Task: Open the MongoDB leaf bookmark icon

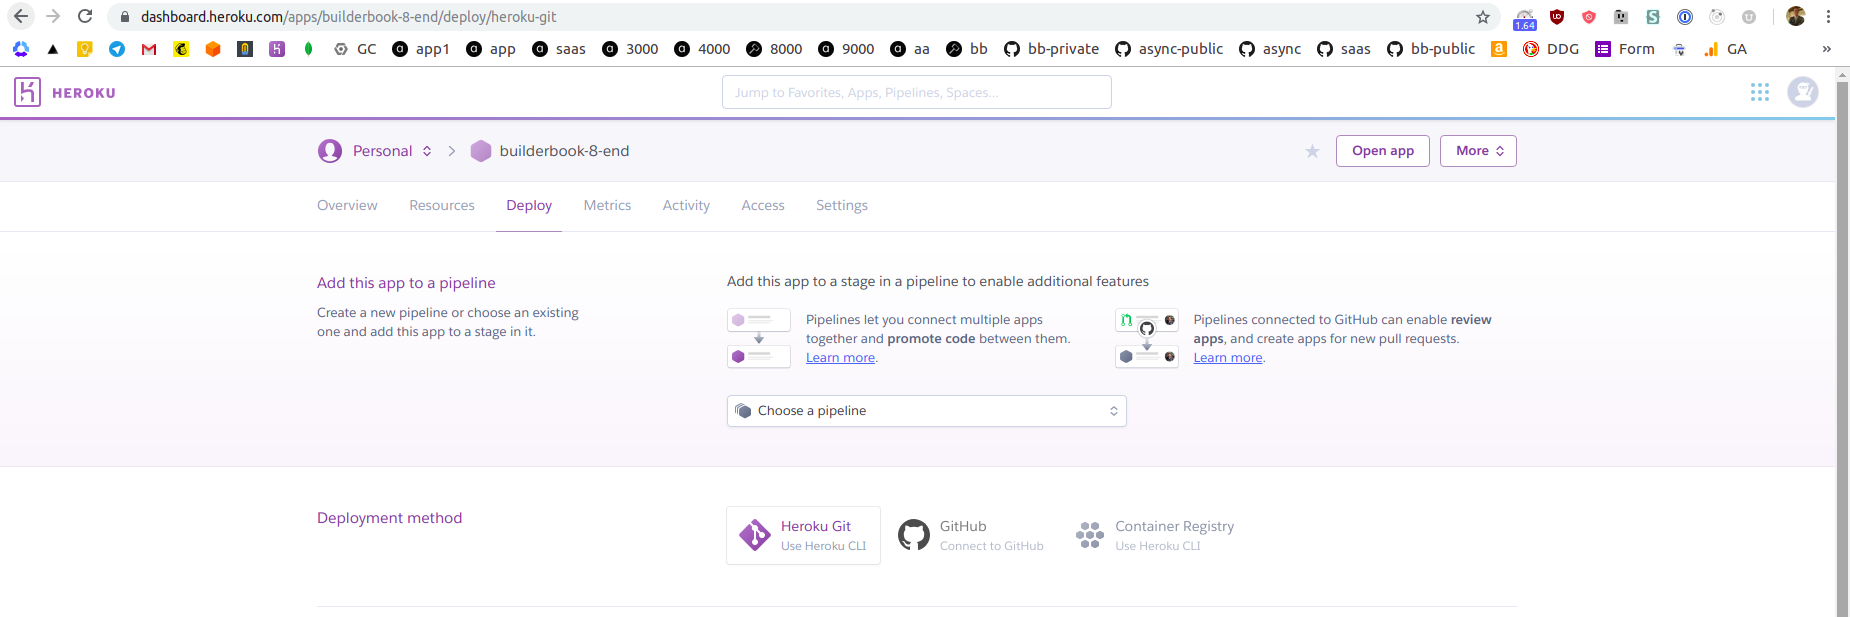Action: pos(309,49)
